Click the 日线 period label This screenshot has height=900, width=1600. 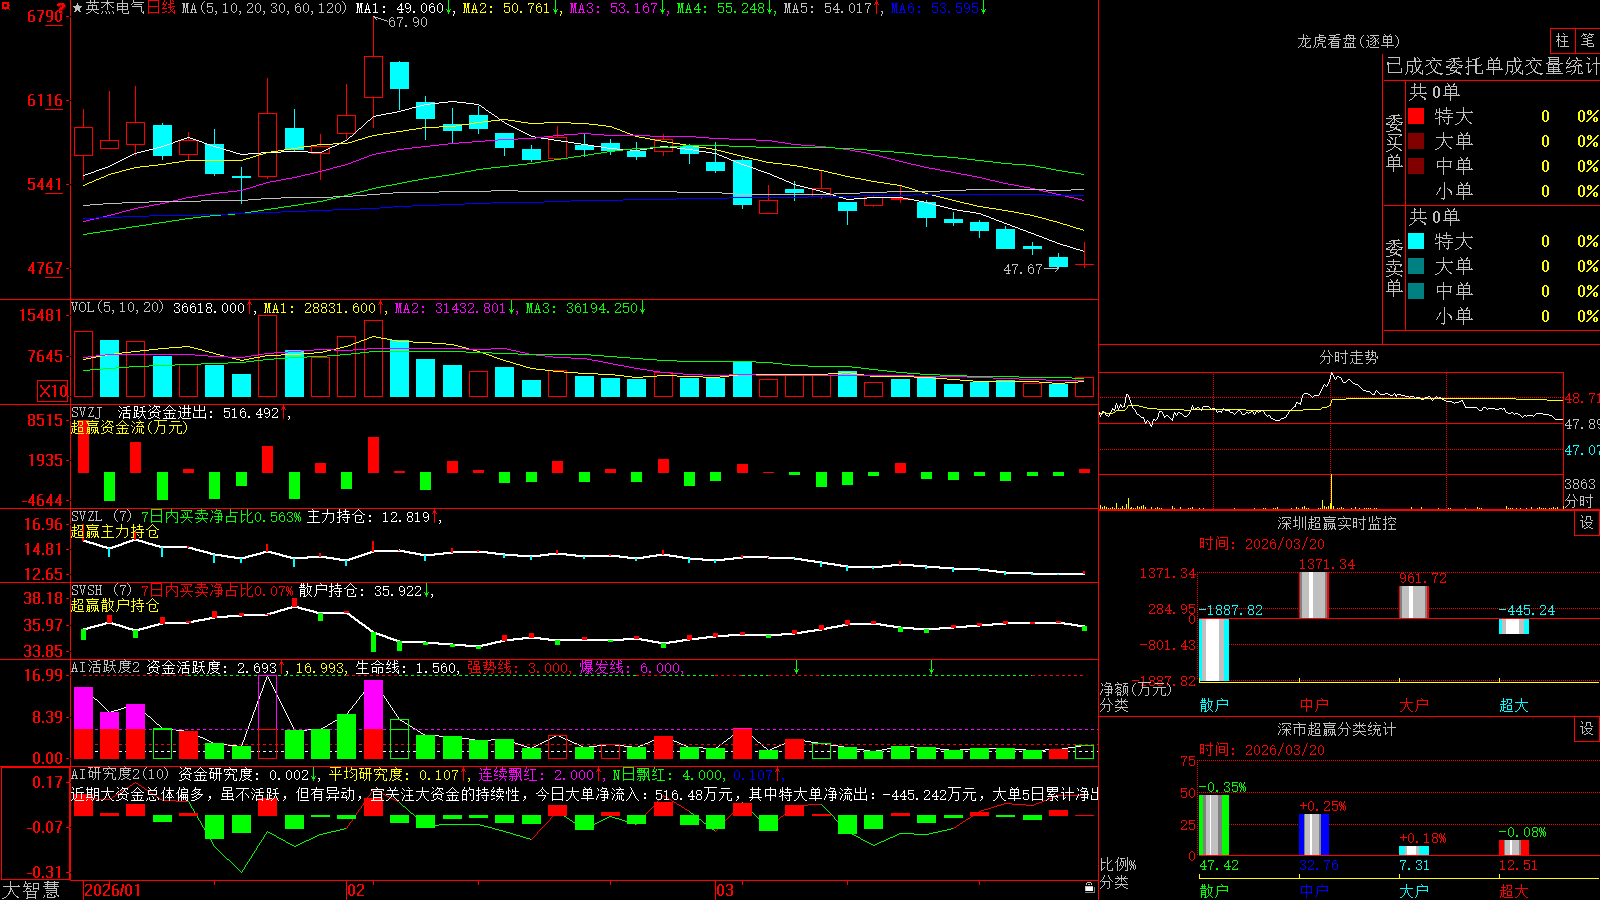click(x=161, y=8)
